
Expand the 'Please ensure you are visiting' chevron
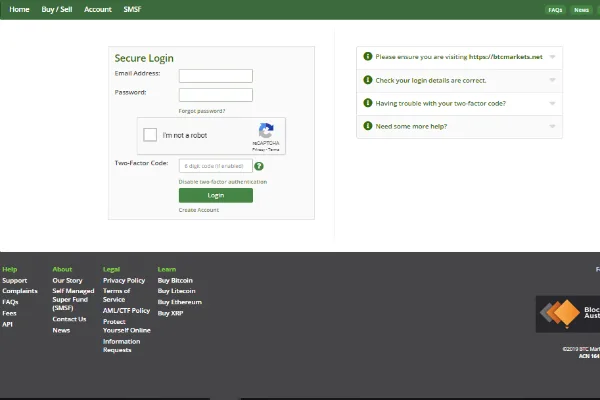point(553,57)
